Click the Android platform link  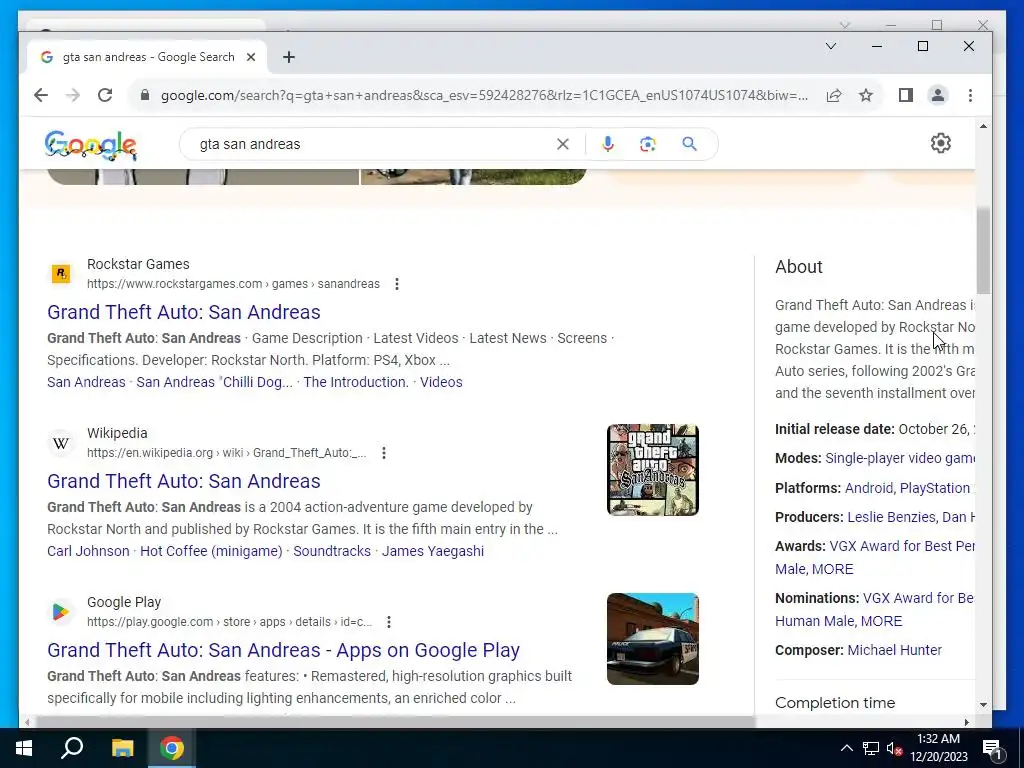[869, 488]
